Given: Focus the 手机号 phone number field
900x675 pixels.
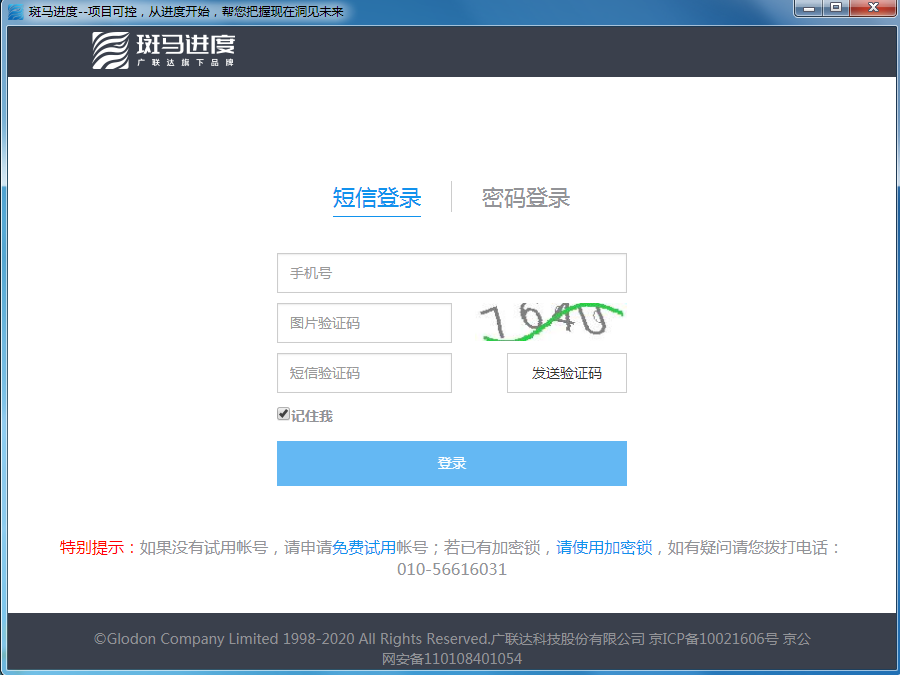Looking at the screenshot, I should click(452, 273).
